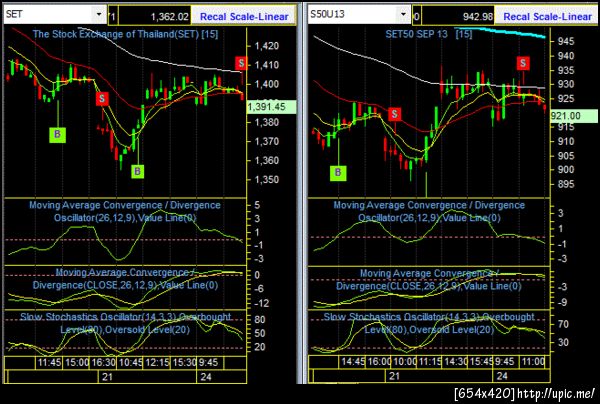Open the SET symbol dropdown arrow
The height and width of the screenshot is (404, 600).
pos(99,15)
